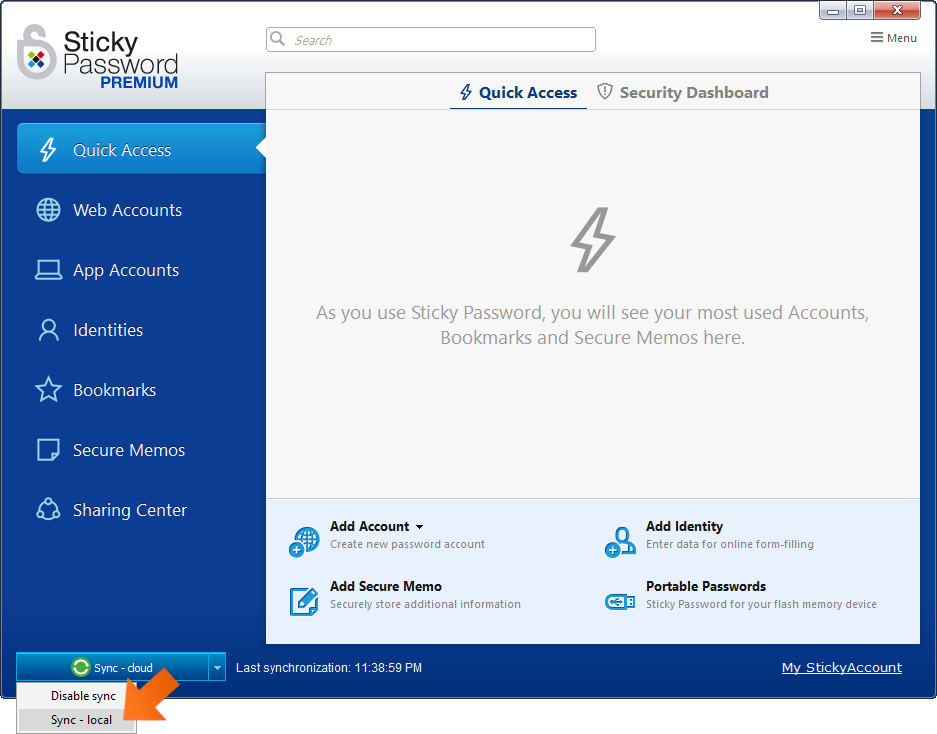The height and width of the screenshot is (734, 937).
Task: Click the Portable Passwords label
Action: coord(706,586)
